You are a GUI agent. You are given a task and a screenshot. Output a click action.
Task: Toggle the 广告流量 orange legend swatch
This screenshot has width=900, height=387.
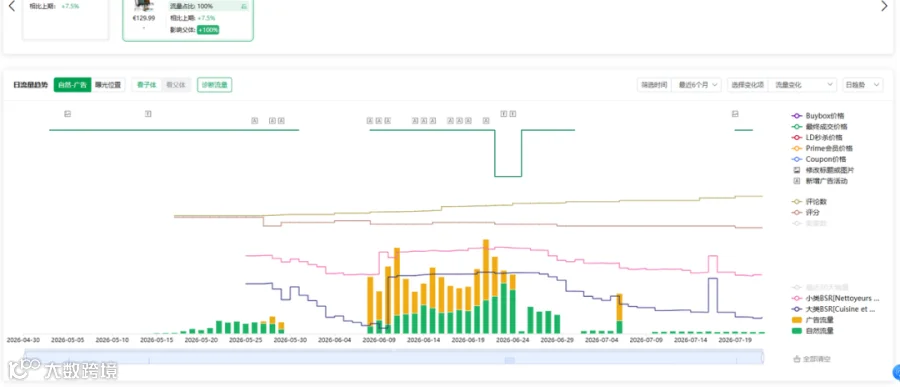point(797,319)
